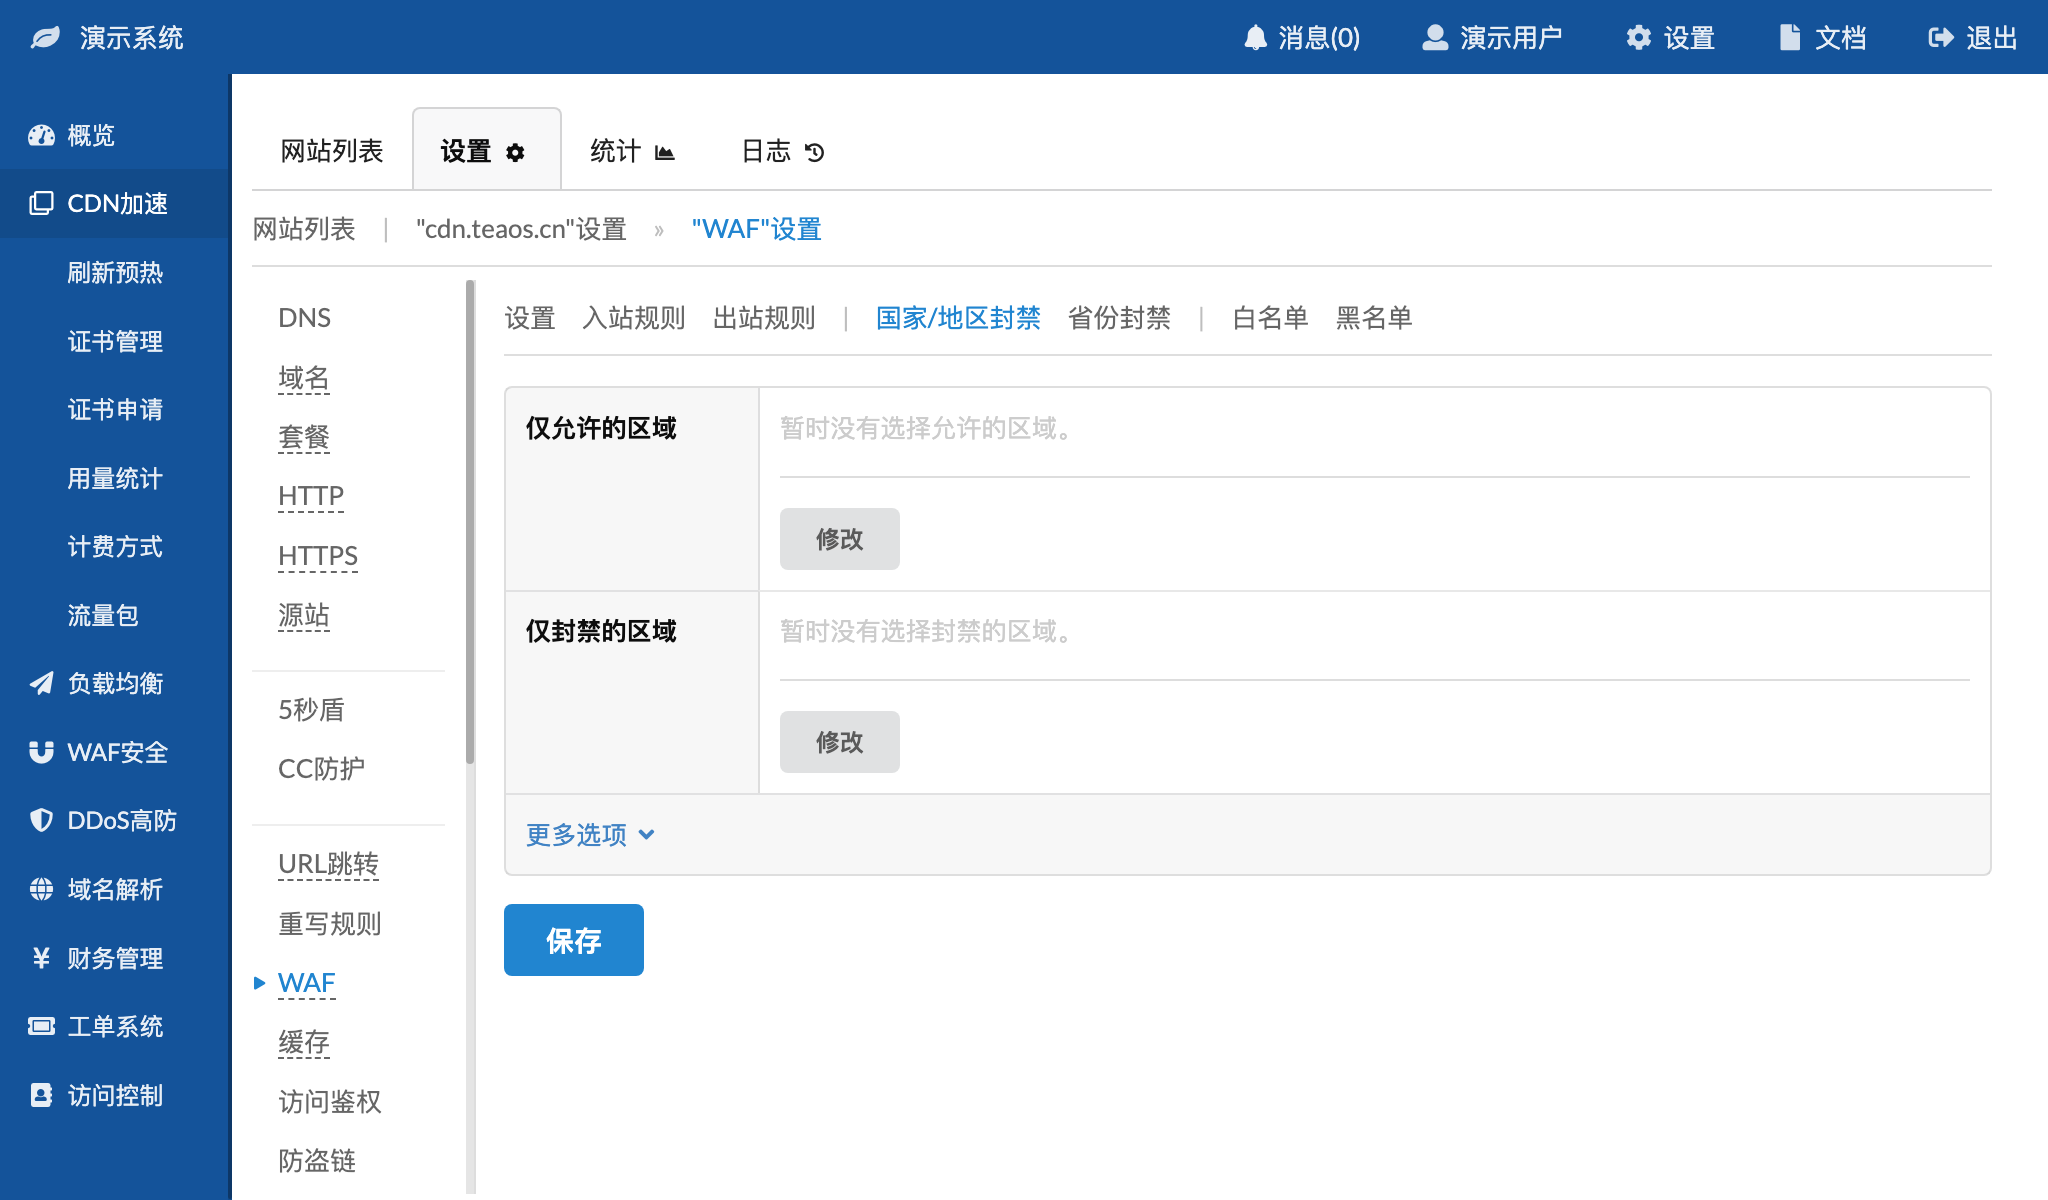Click the WAF arrow item in side menu
This screenshot has height=1200, width=2048.
[x=306, y=983]
